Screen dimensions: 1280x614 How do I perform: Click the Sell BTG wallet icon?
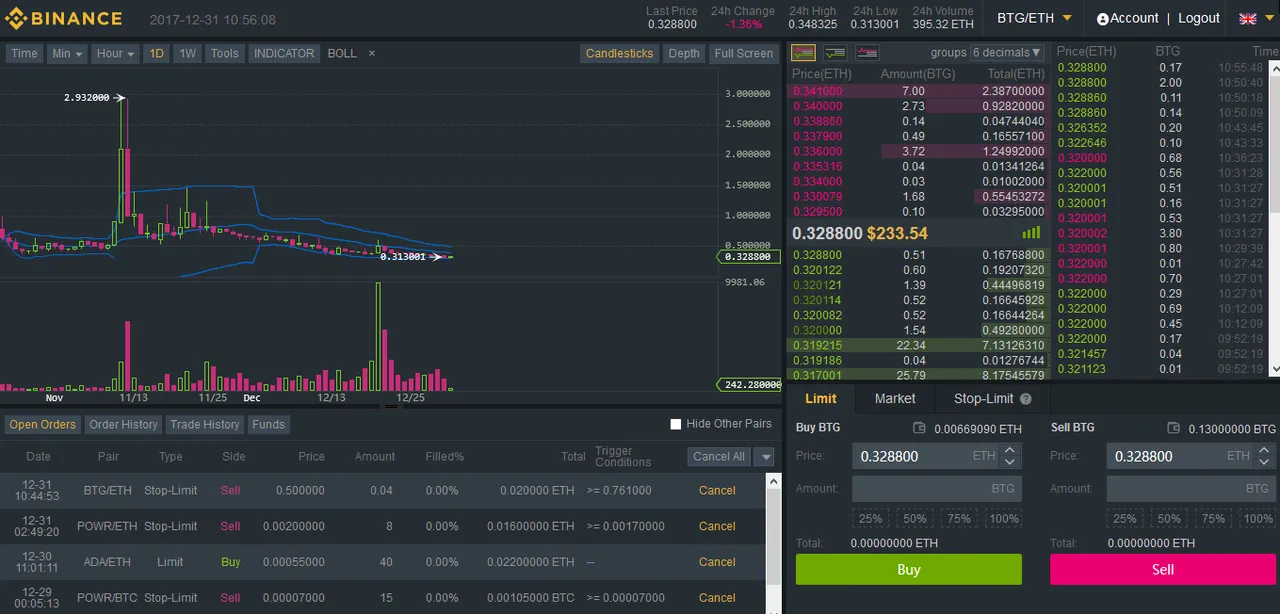1174,428
